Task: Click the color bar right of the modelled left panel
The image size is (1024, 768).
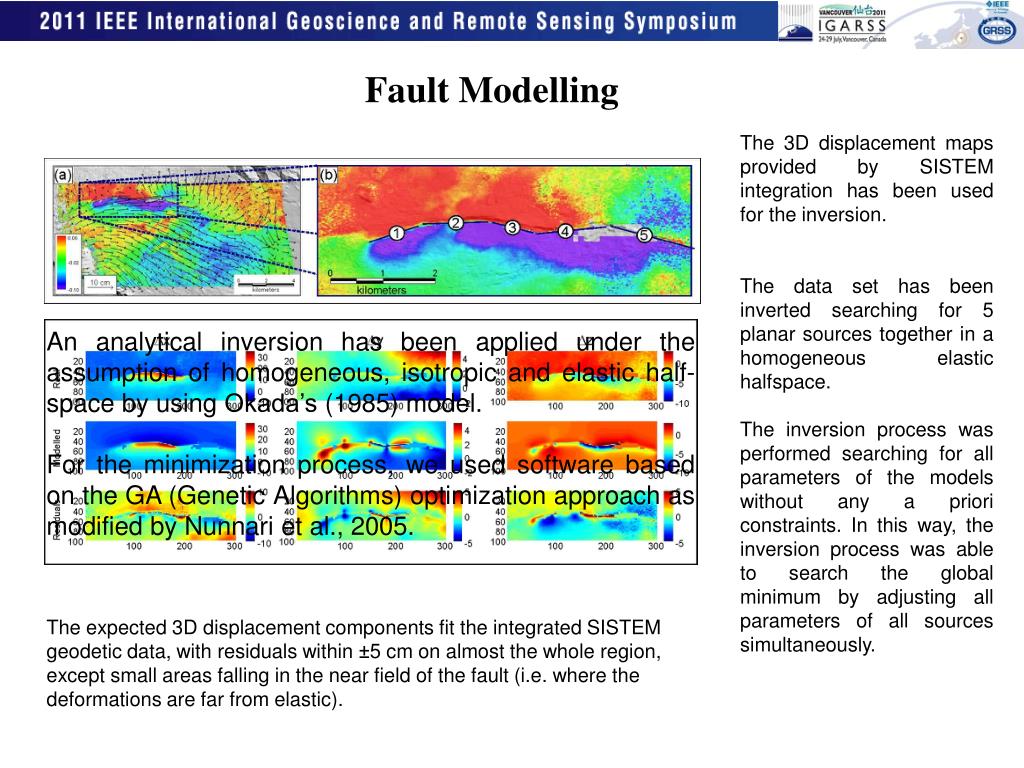Action: (x=250, y=446)
